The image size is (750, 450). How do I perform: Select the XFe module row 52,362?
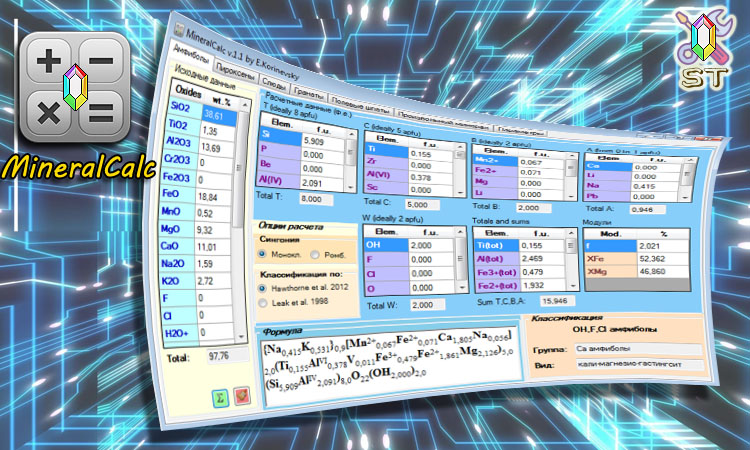click(637, 259)
